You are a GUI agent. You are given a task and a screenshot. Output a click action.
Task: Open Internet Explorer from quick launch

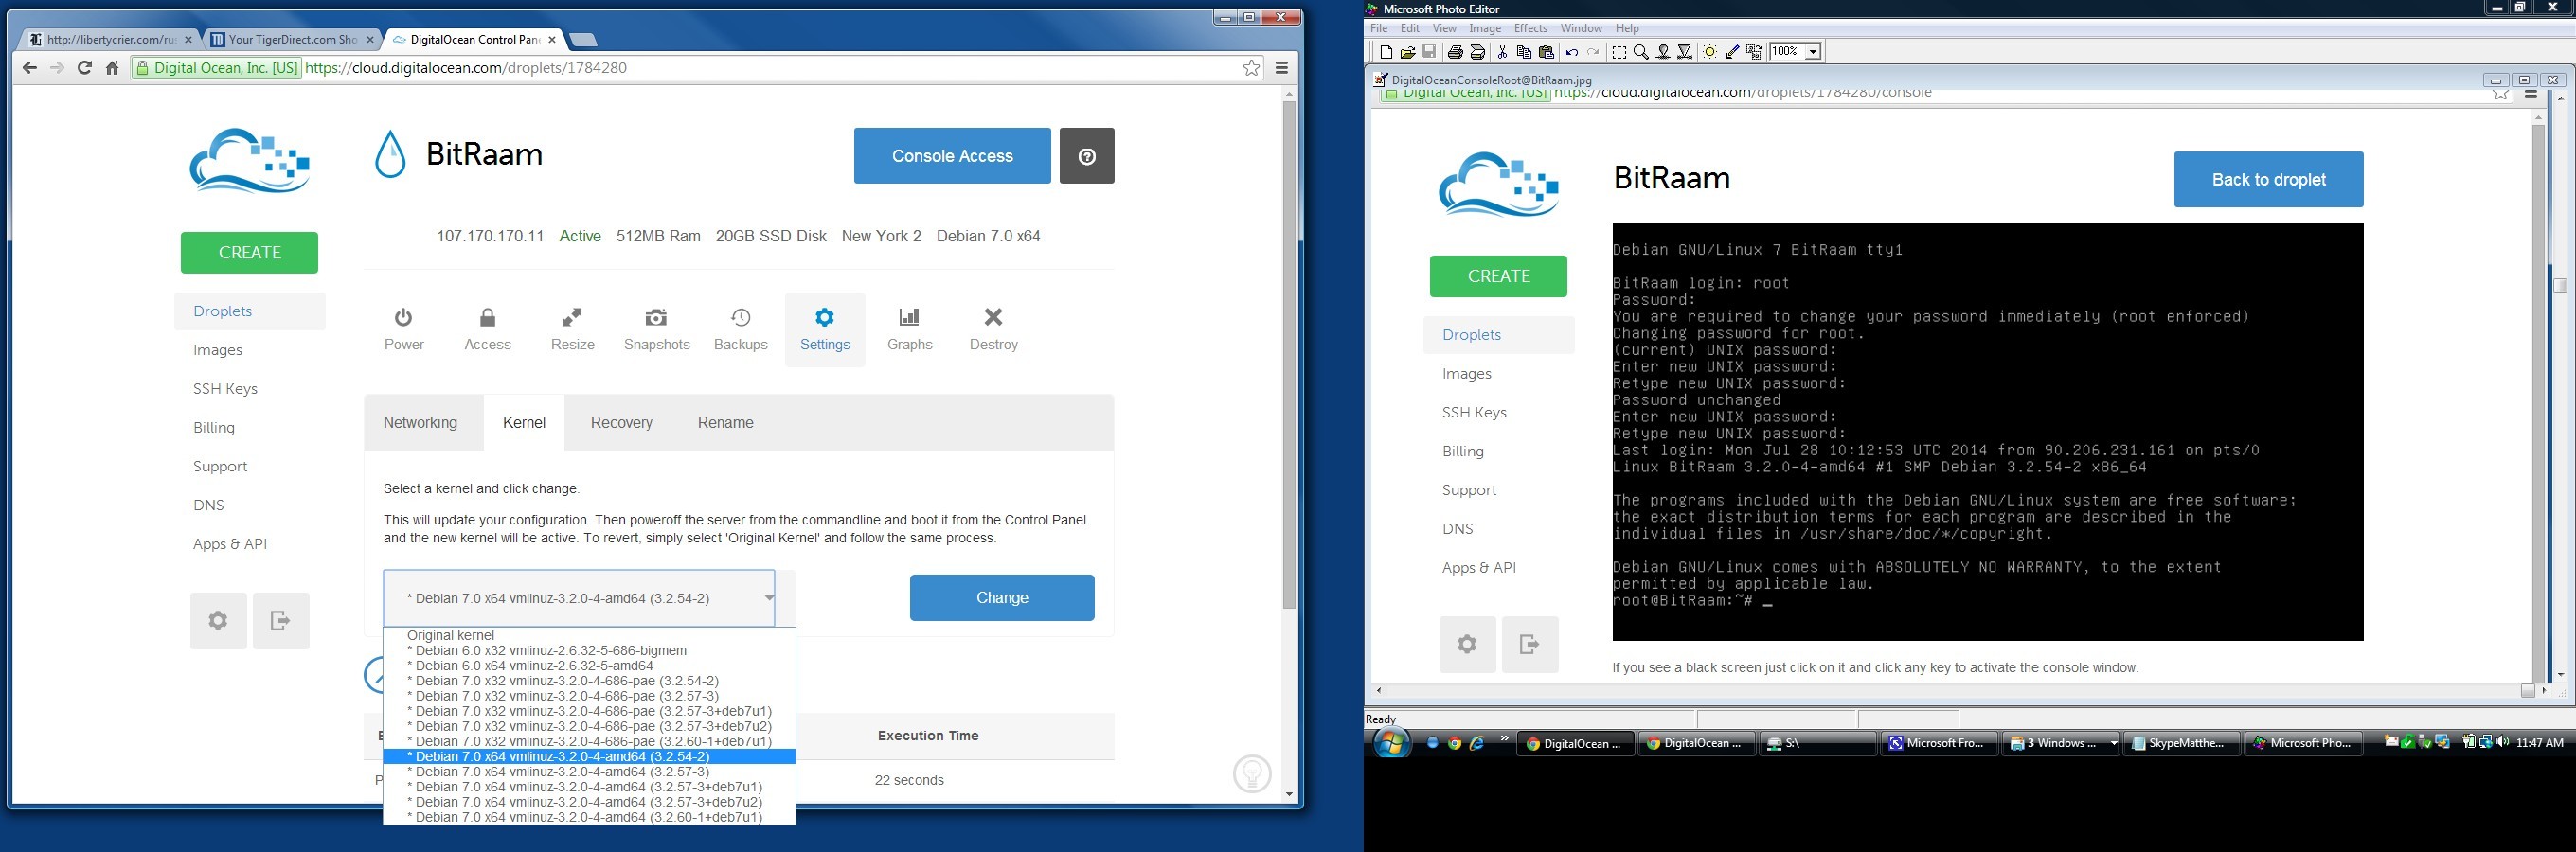[x=1477, y=743]
